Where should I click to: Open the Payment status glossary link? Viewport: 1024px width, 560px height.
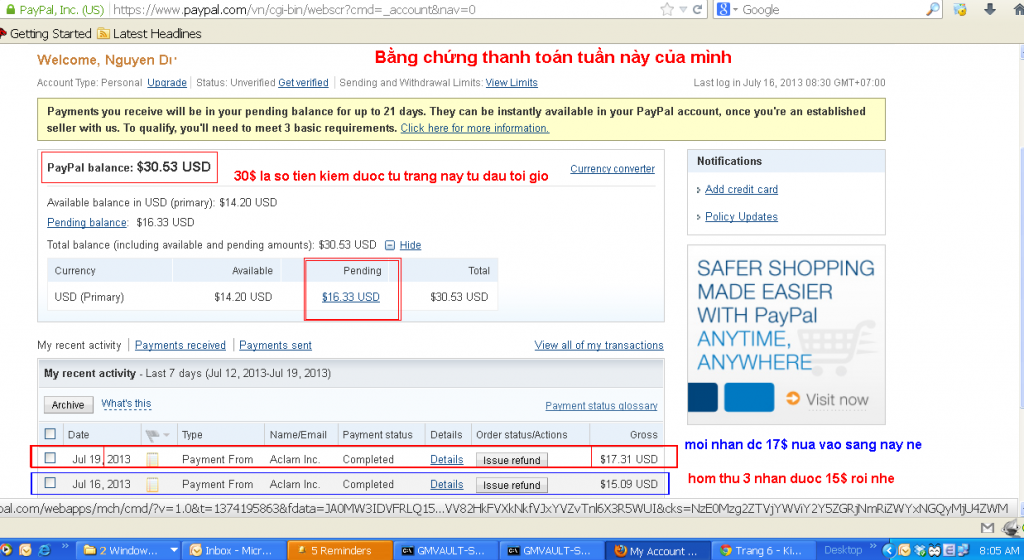coord(601,406)
